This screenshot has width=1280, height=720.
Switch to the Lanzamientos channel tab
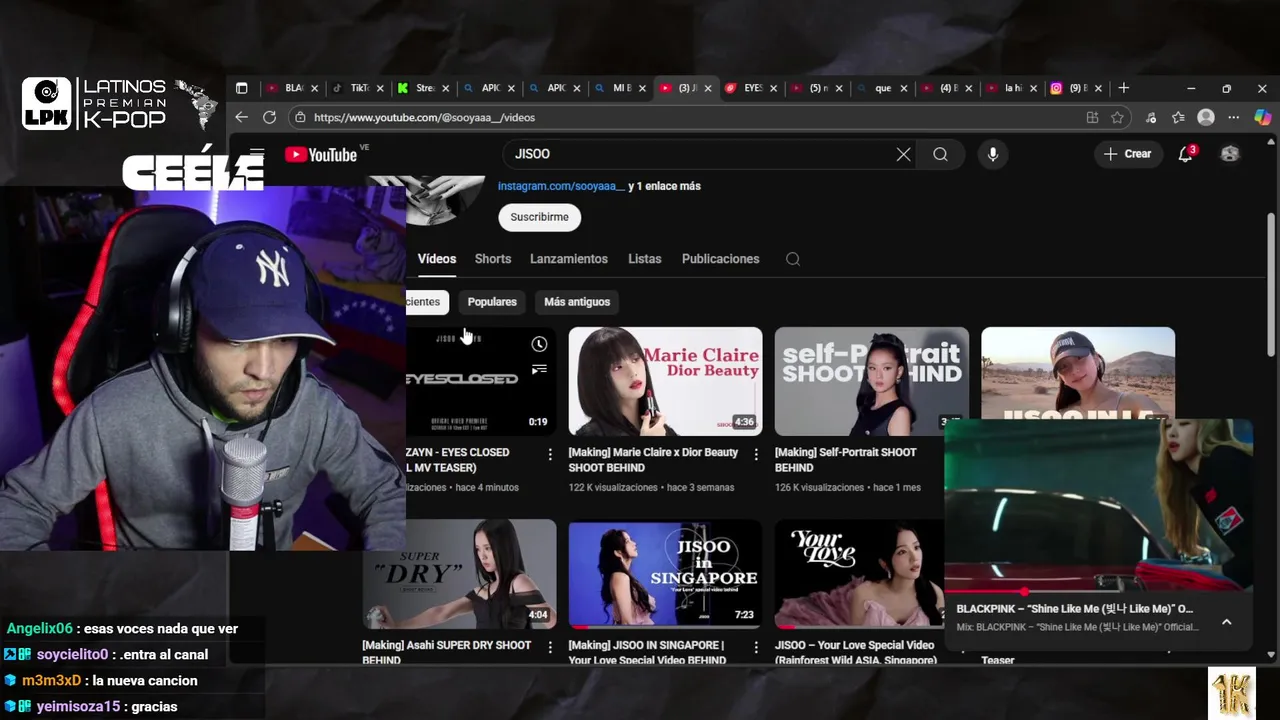click(x=569, y=259)
